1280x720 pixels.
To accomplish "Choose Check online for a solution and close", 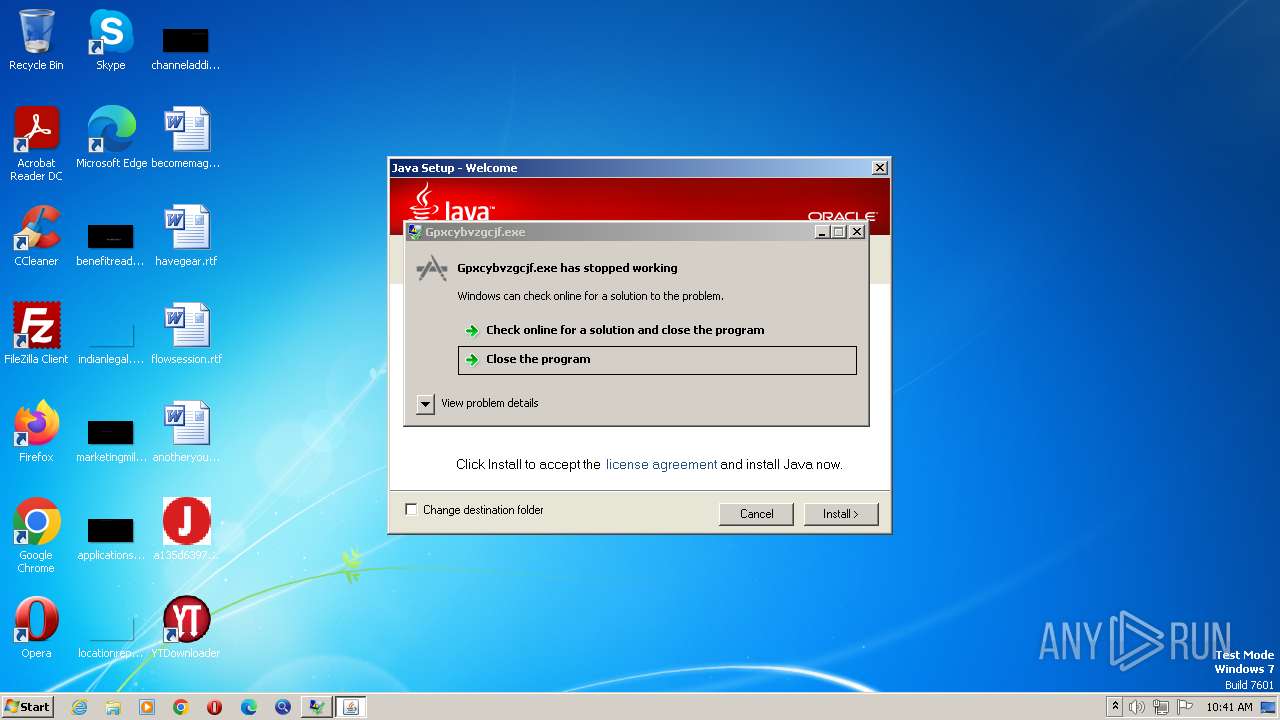I will point(657,330).
